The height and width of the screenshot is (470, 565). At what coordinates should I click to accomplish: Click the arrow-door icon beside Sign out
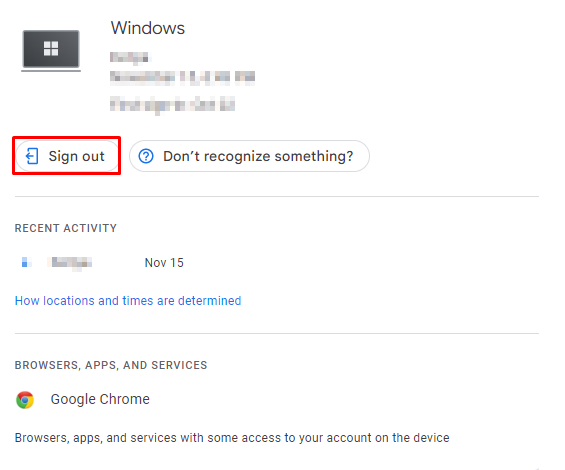click(x=32, y=156)
